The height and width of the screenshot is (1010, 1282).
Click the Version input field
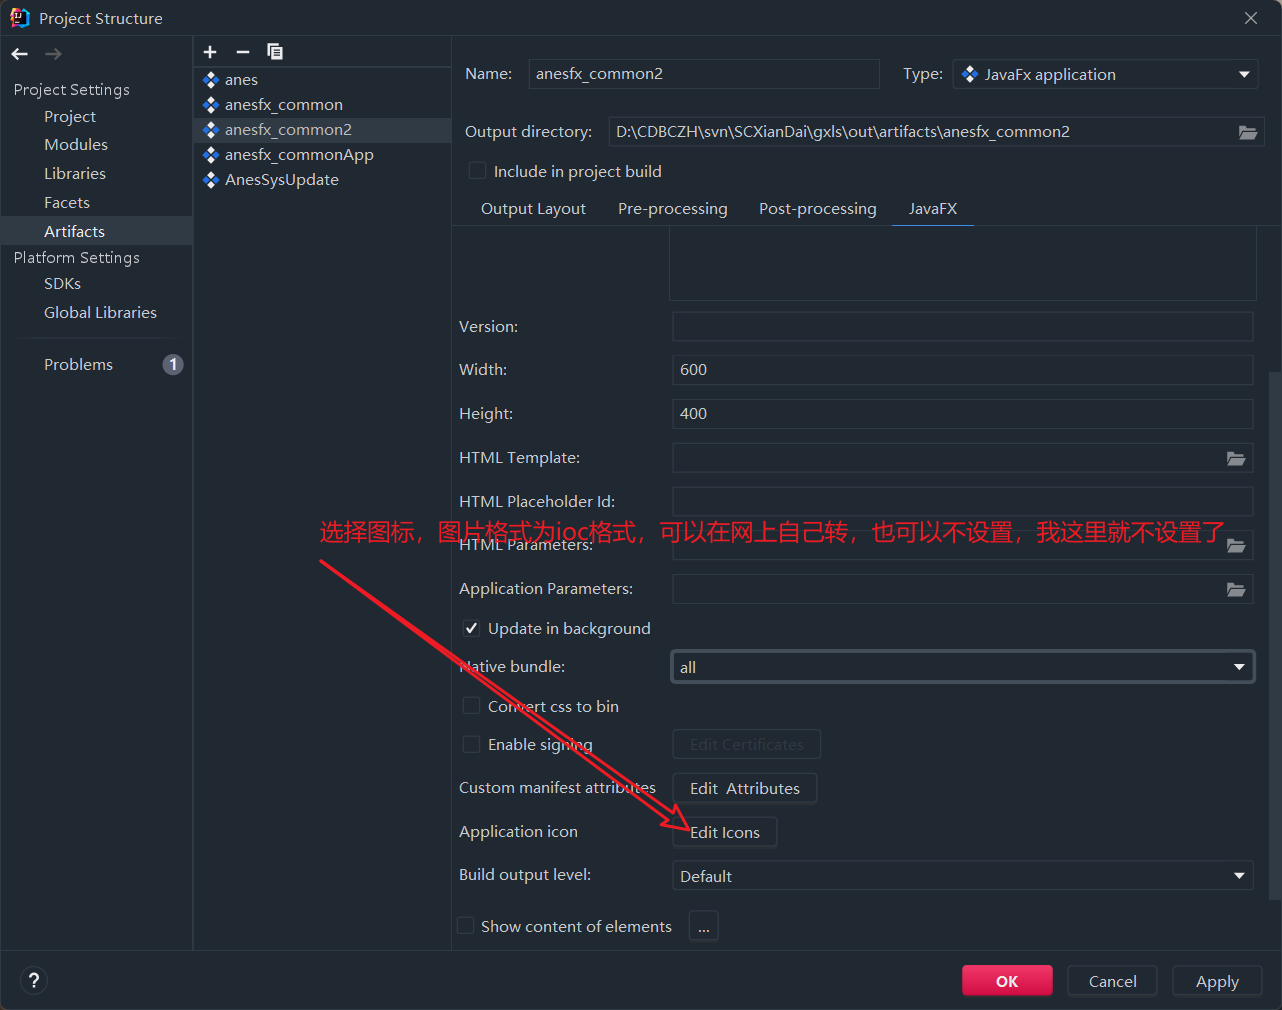[962, 326]
